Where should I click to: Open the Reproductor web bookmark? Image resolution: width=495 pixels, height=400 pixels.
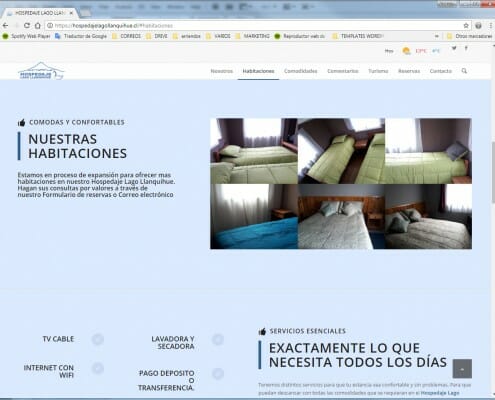pyautogui.click(x=299, y=36)
